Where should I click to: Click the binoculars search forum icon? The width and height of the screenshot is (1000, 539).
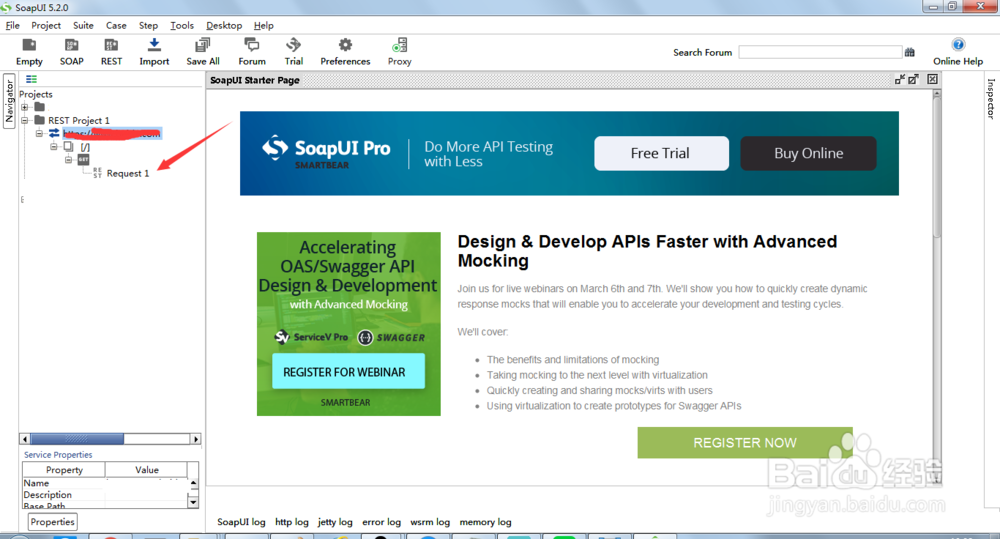click(909, 52)
